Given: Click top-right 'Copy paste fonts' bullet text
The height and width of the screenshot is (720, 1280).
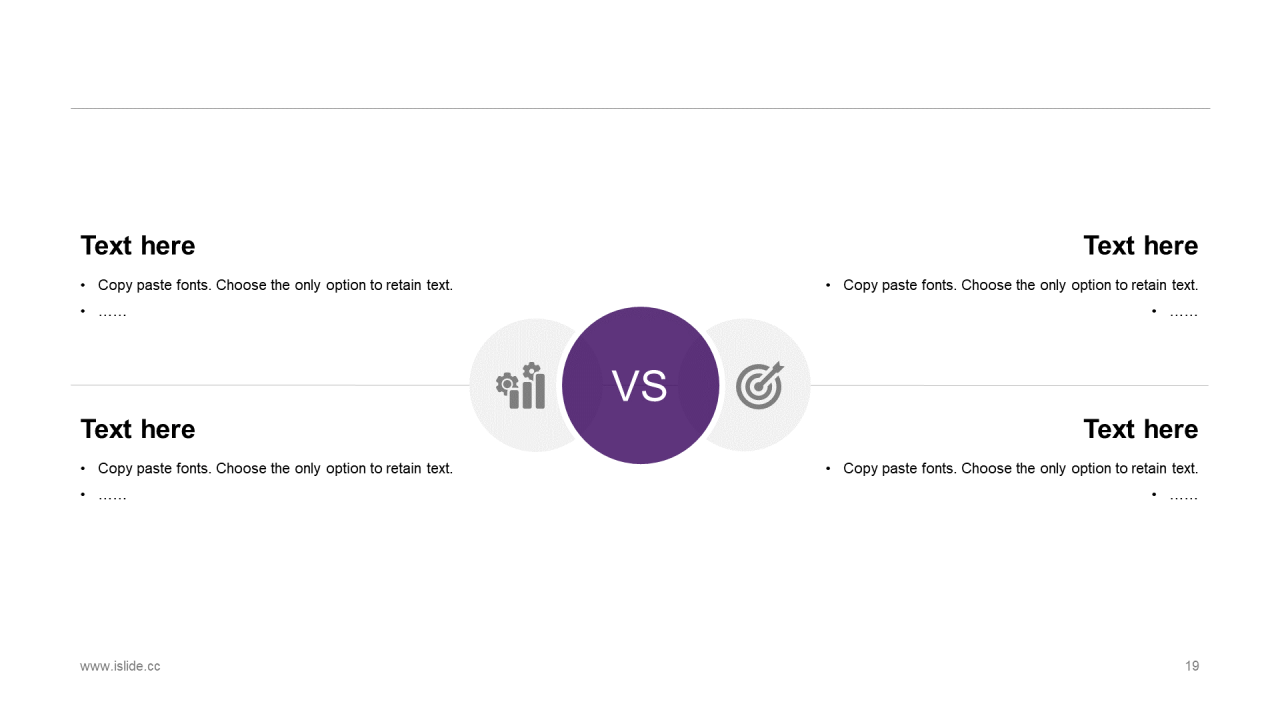Looking at the screenshot, I should [1020, 285].
